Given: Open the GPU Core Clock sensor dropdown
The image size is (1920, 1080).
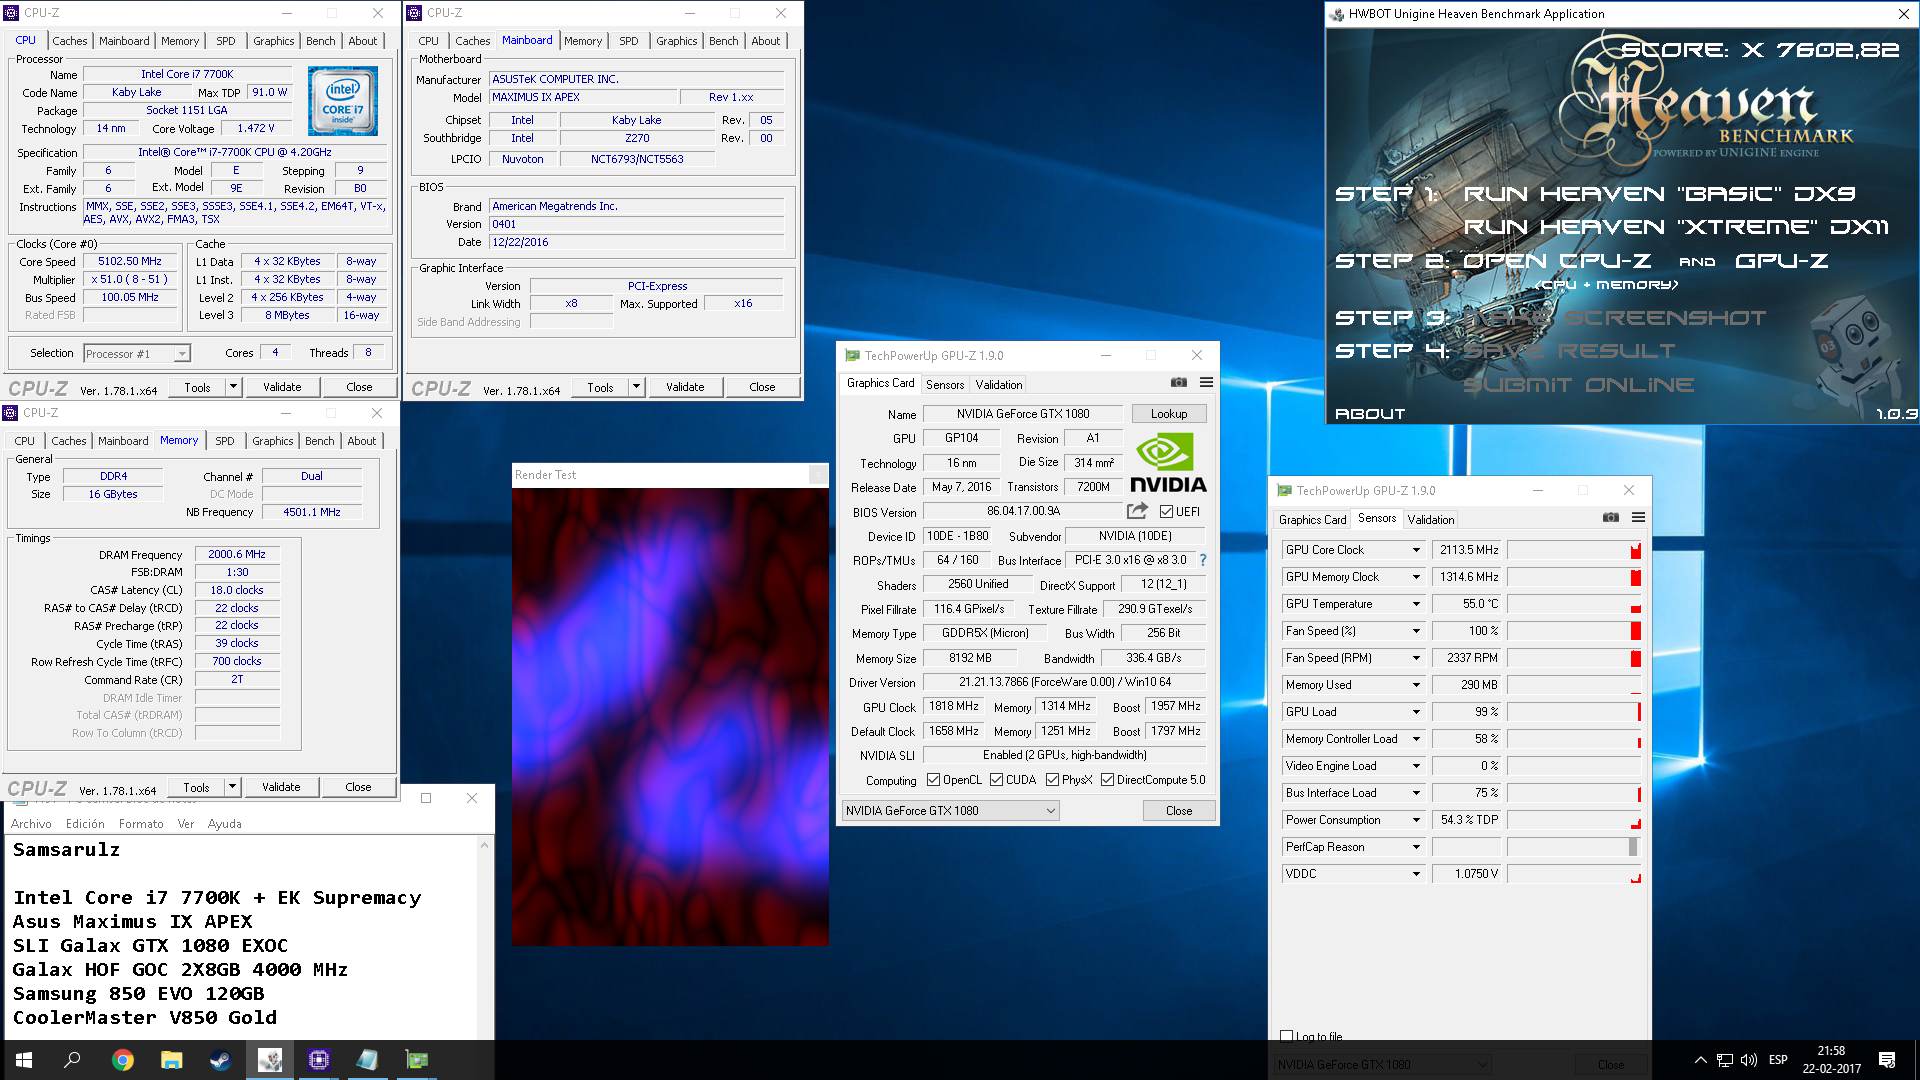Looking at the screenshot, I should (1415, 550).
